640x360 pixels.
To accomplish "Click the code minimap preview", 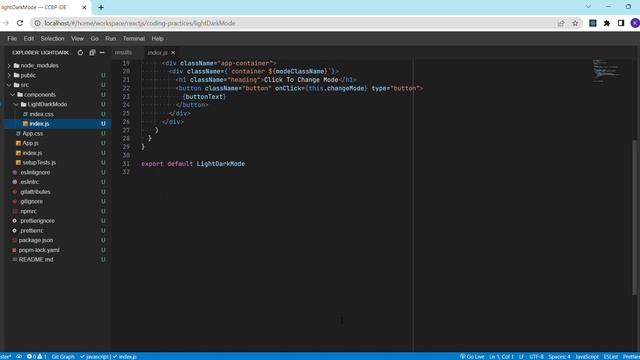I will [607, 70].
